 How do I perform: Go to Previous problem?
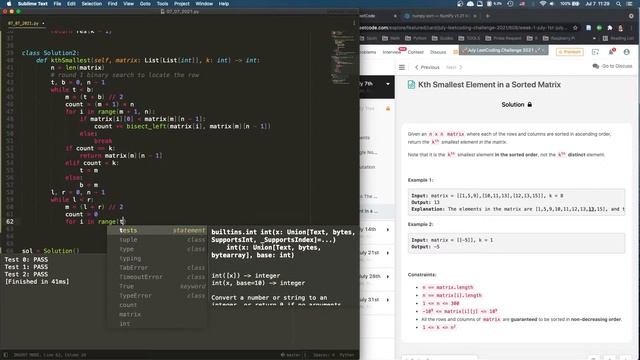tap(427, 67)
